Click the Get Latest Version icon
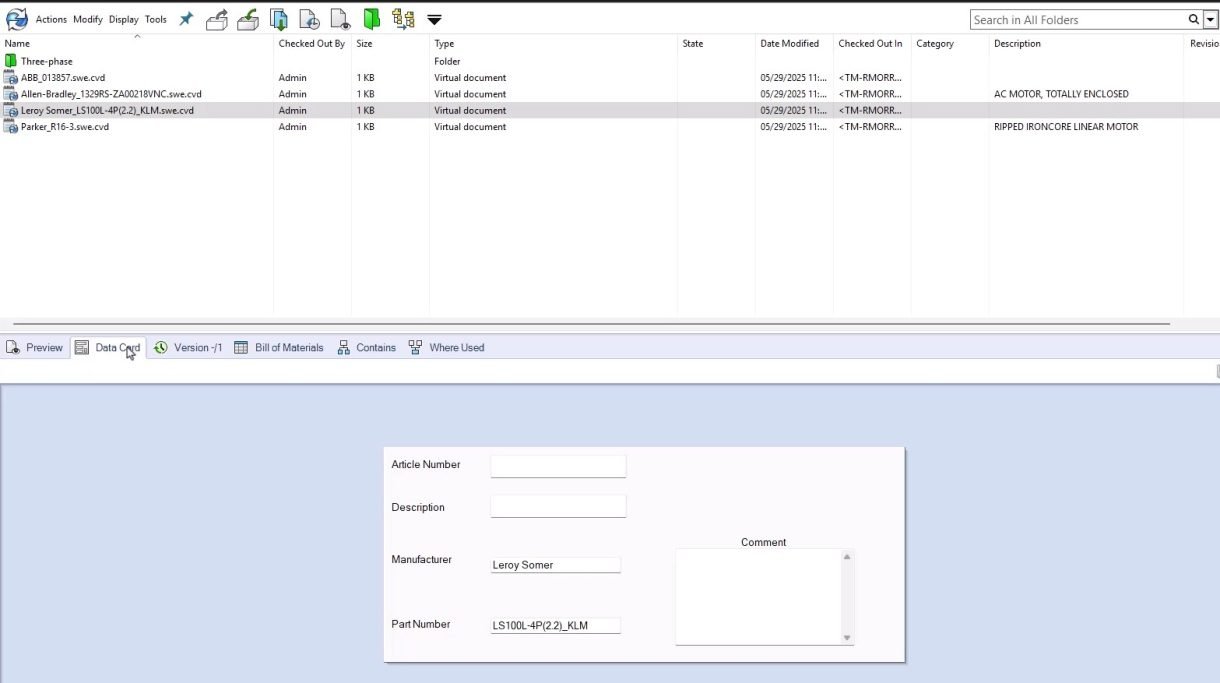This screenshot has height=683, width=1220. pos(280,19)
